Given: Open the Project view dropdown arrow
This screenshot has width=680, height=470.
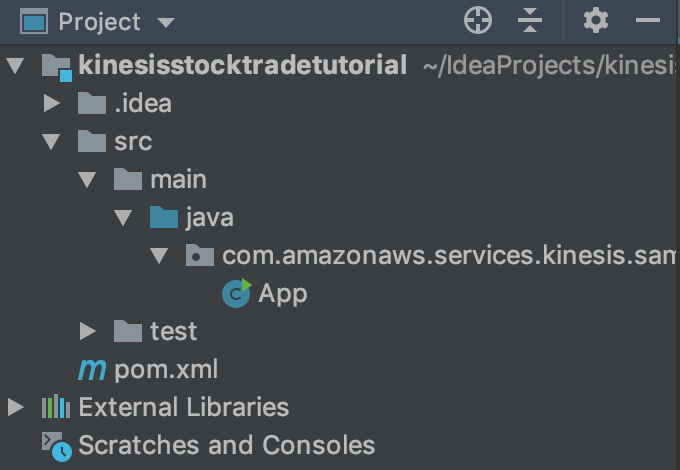Looking at the screenshot, I should [166, 22].
